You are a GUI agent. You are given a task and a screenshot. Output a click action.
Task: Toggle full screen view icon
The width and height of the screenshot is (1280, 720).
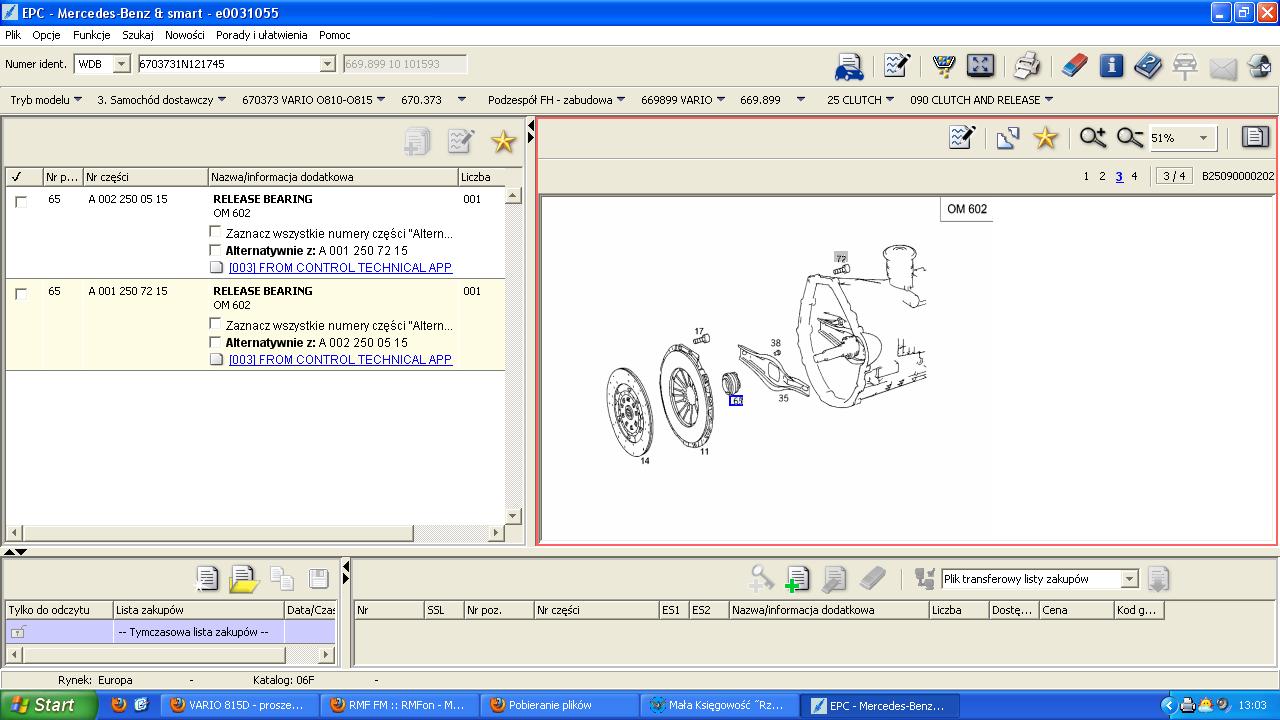(x=981, y=66)
